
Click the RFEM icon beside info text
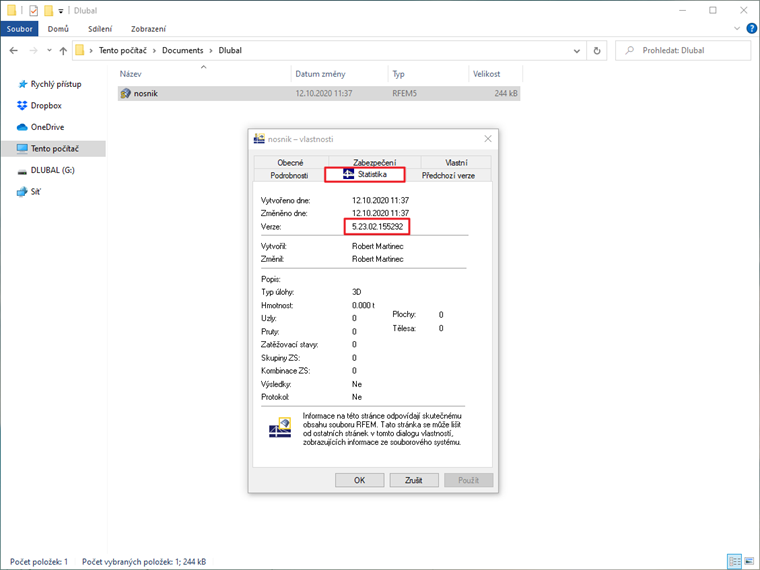pos(280,428)
